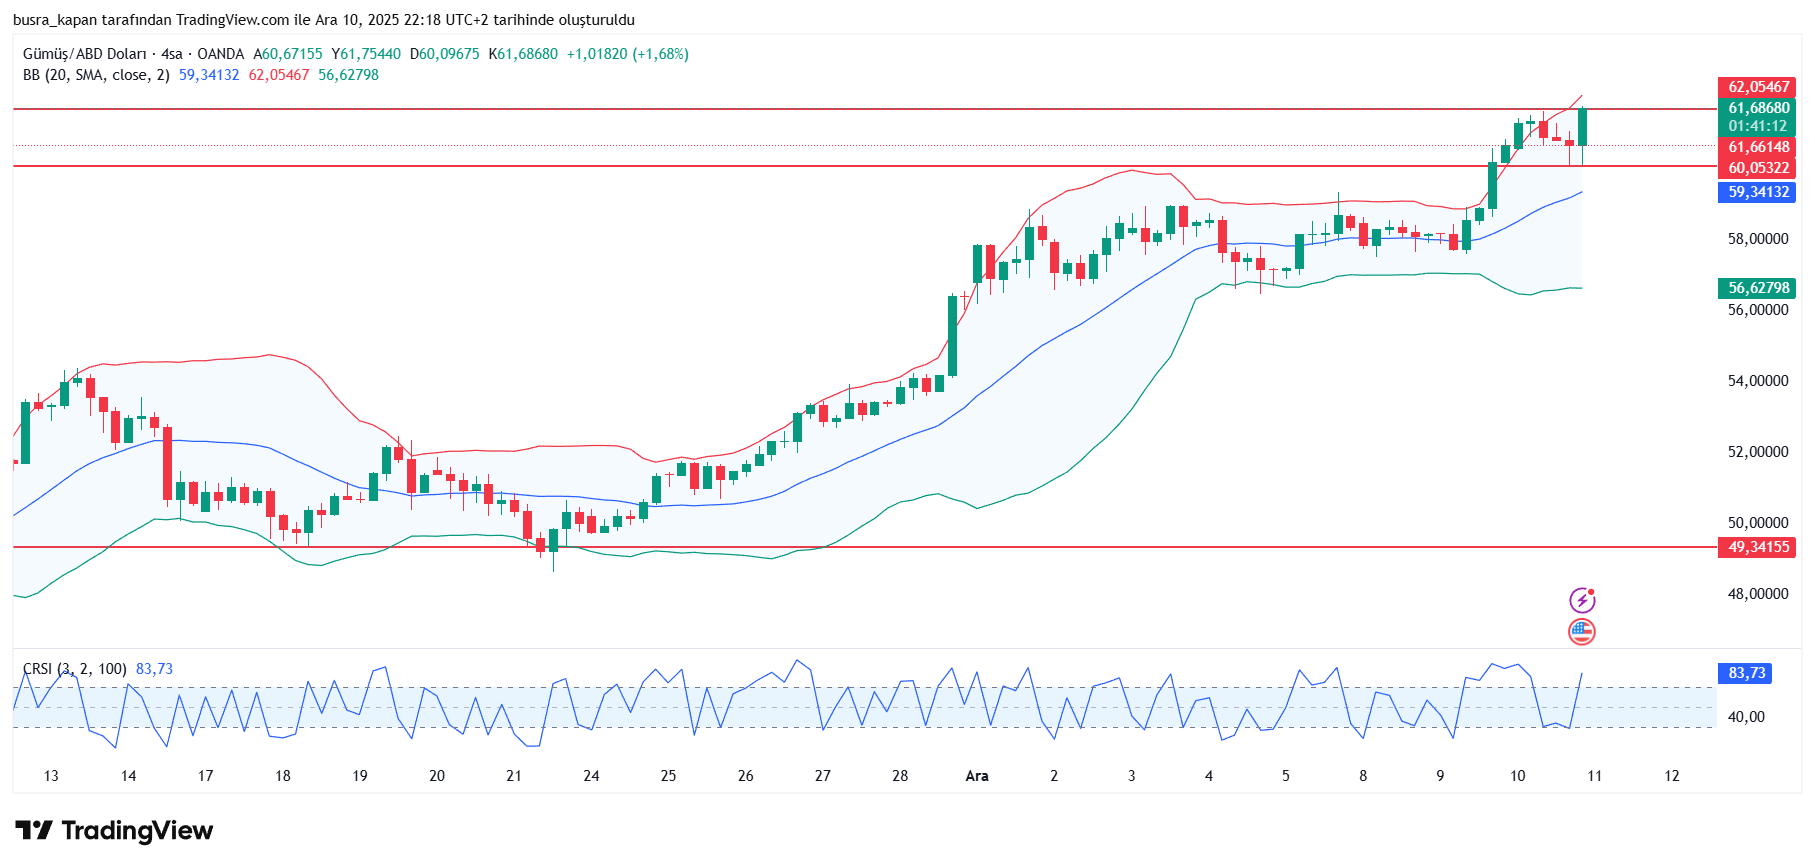This screenshot has width=1815, height=868.
Task: Click the red 62,05467 label on price axis
Action: tap(1757, 87)
